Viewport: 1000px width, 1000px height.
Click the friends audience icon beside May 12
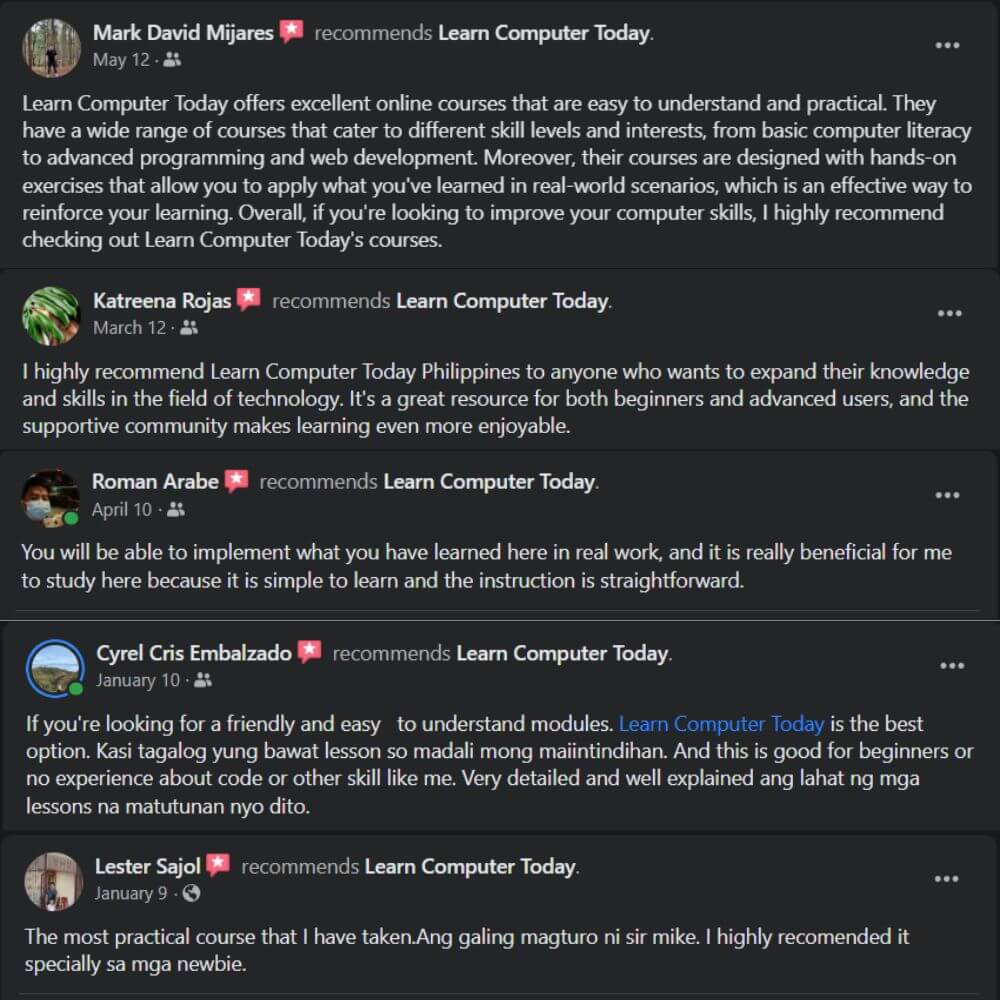[172, 60]
